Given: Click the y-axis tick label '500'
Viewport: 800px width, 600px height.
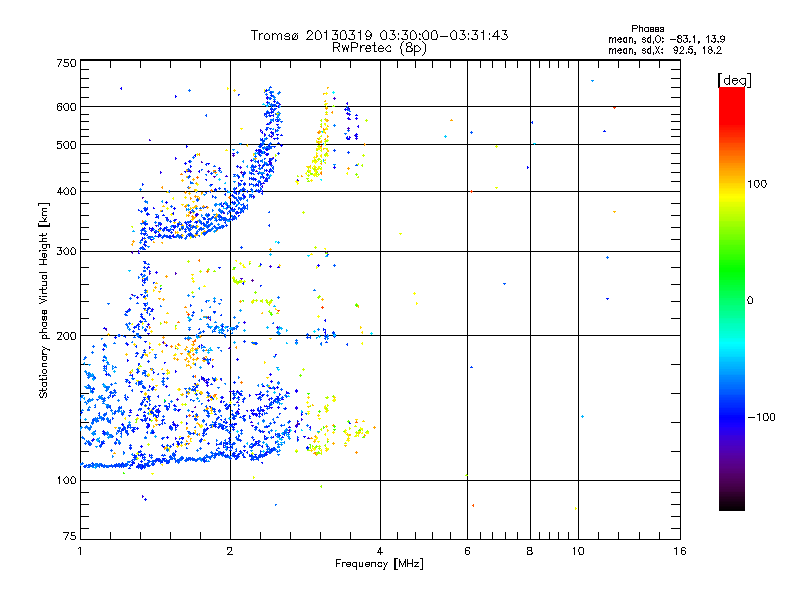Looking at the screenshot, I should tap(66, 145).
